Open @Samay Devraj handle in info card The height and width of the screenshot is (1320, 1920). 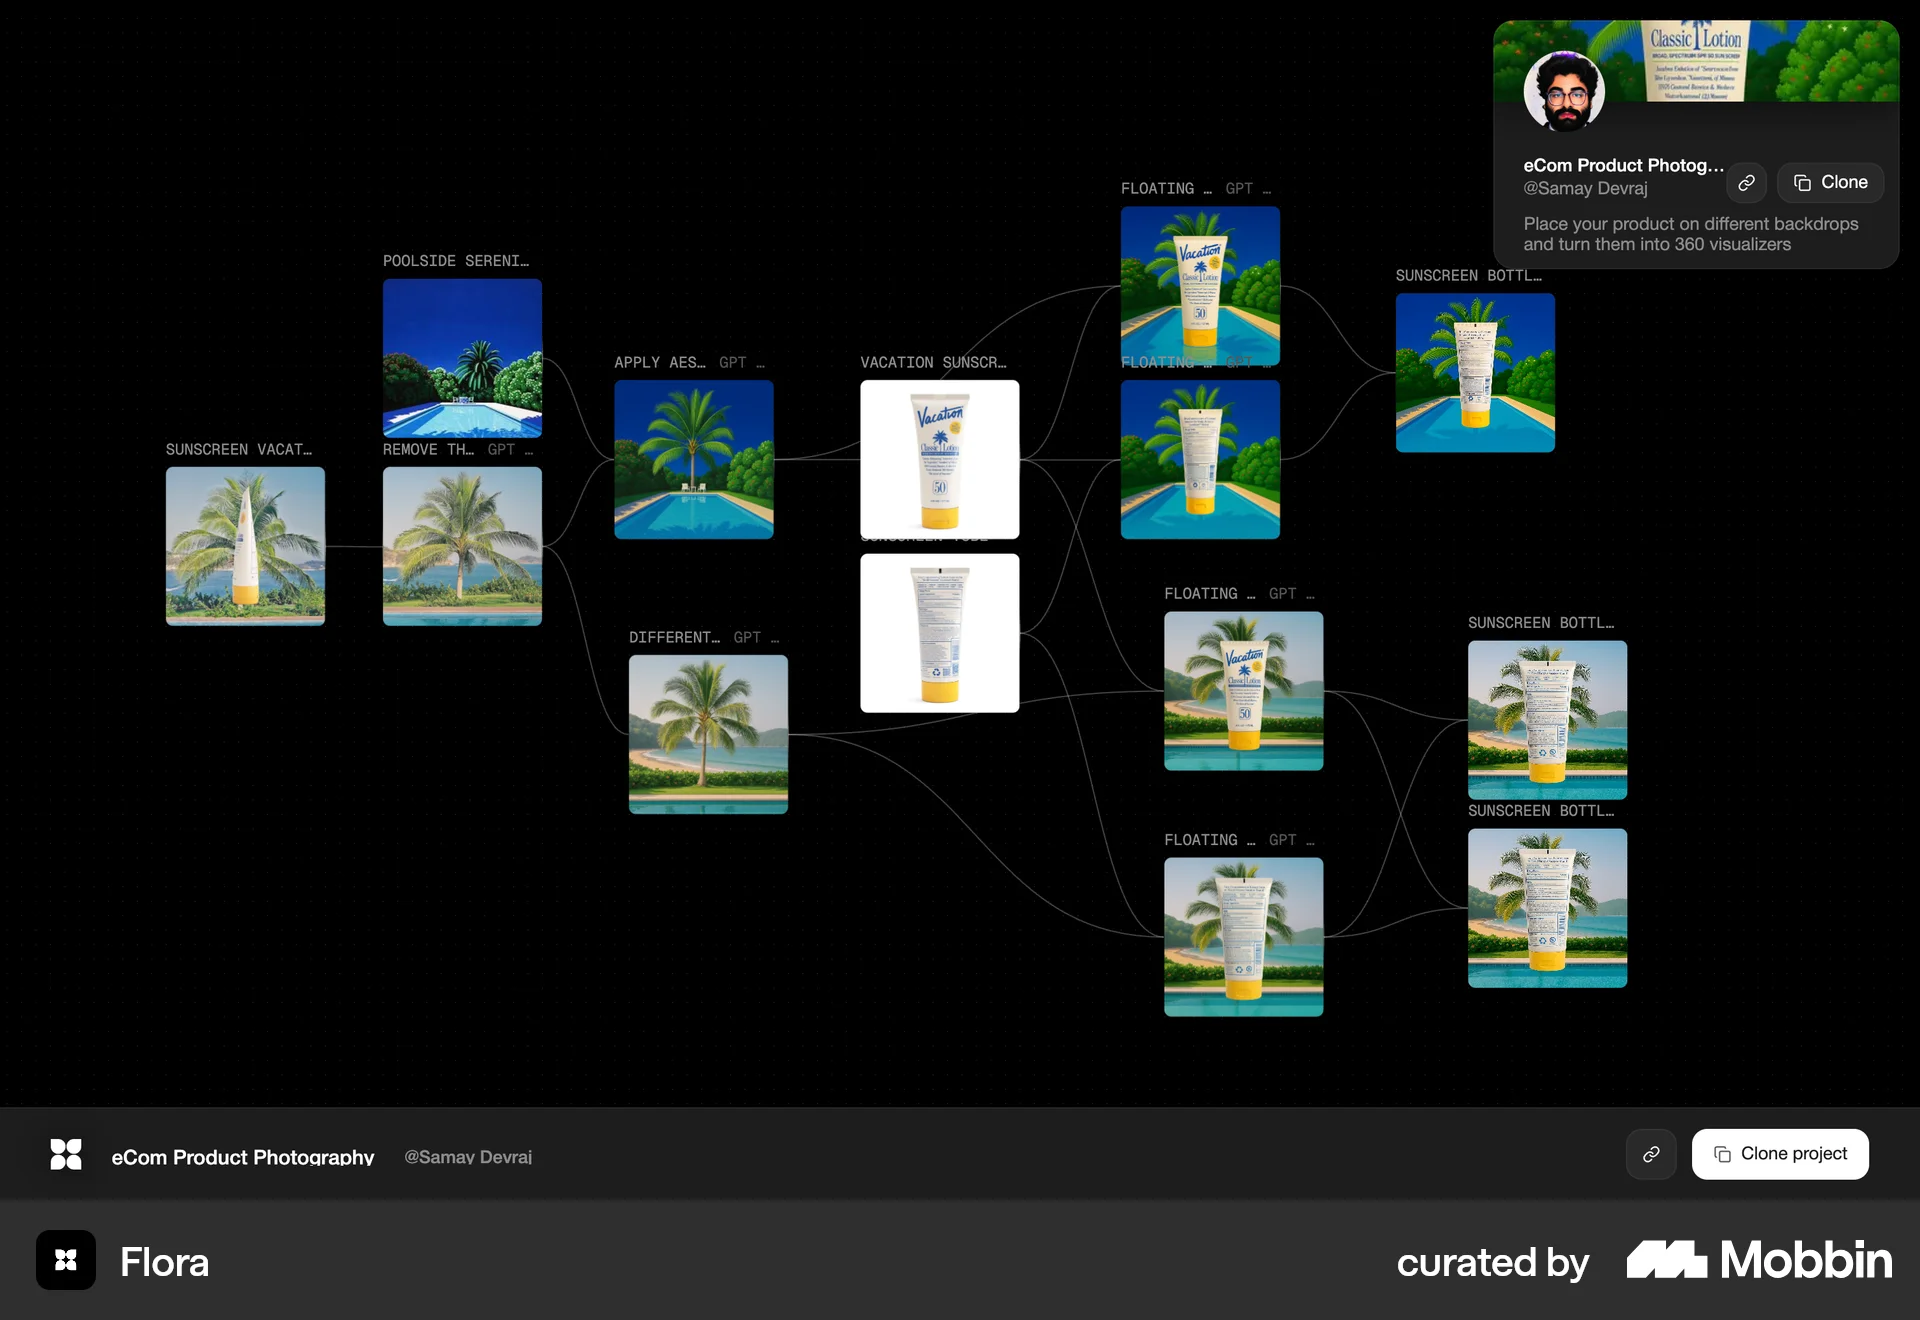1585,188
